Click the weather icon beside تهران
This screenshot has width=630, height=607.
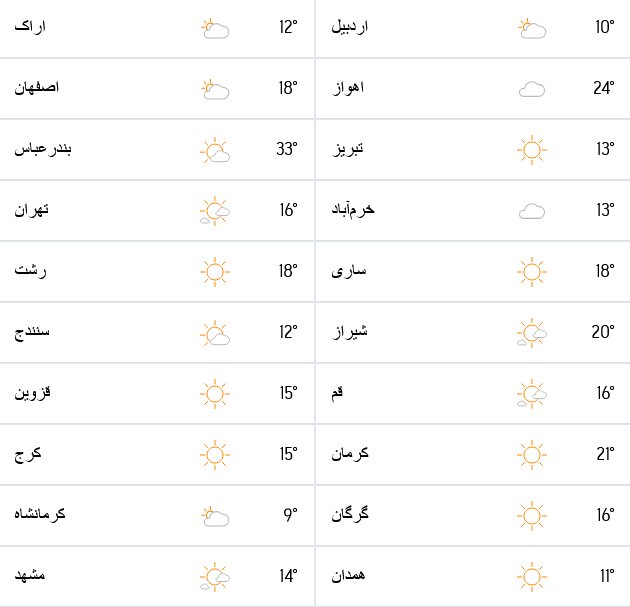[215, 211]
